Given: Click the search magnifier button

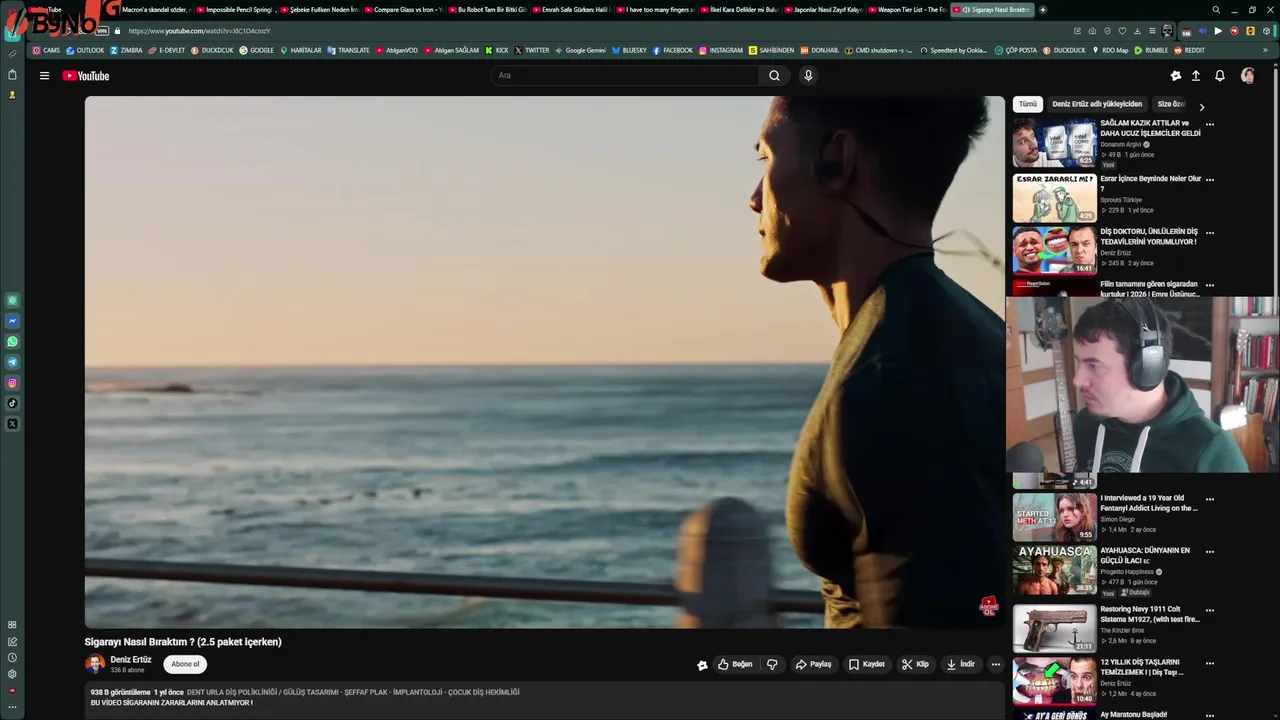Looking at the screenshot, I should coord(774,76).
